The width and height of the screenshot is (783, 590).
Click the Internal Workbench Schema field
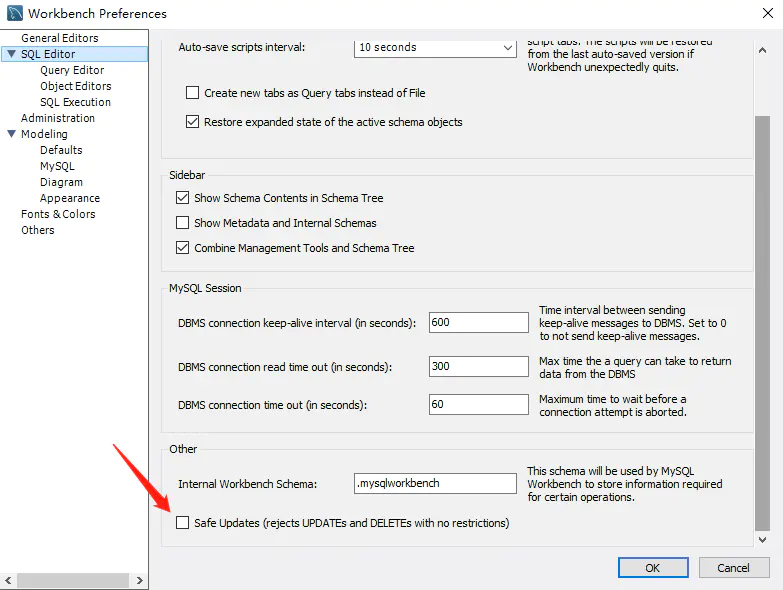point(435,483)
